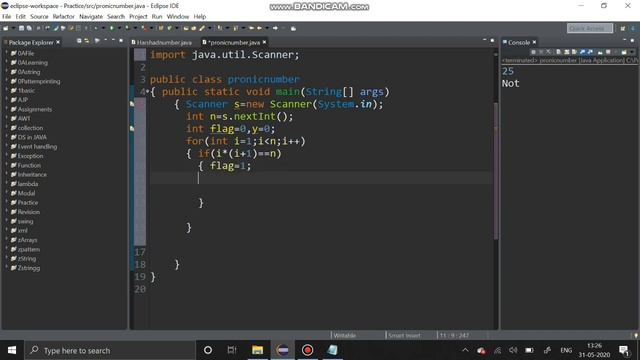Toggle Show Console on Standard Out change

(x=582, y=52)
